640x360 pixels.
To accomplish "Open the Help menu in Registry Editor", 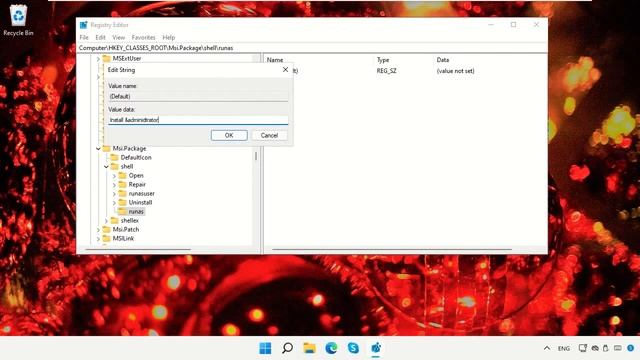I will tap(169, 37).
